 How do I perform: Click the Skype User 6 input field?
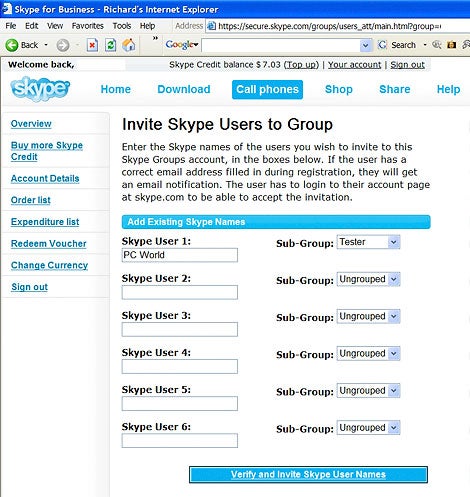pos(180,441)
